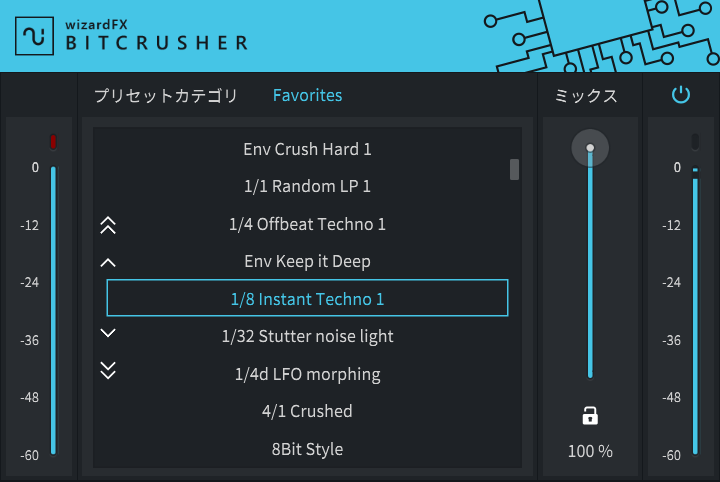Go to previous preset with up chevron

point(108,263)
